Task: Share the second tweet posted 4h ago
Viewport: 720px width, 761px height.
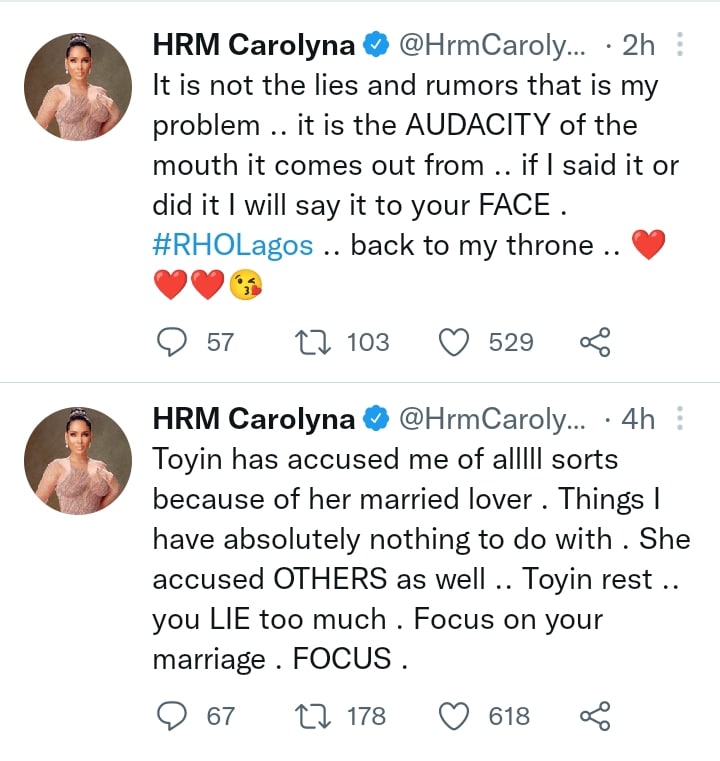Action: [x=594, y=715]
